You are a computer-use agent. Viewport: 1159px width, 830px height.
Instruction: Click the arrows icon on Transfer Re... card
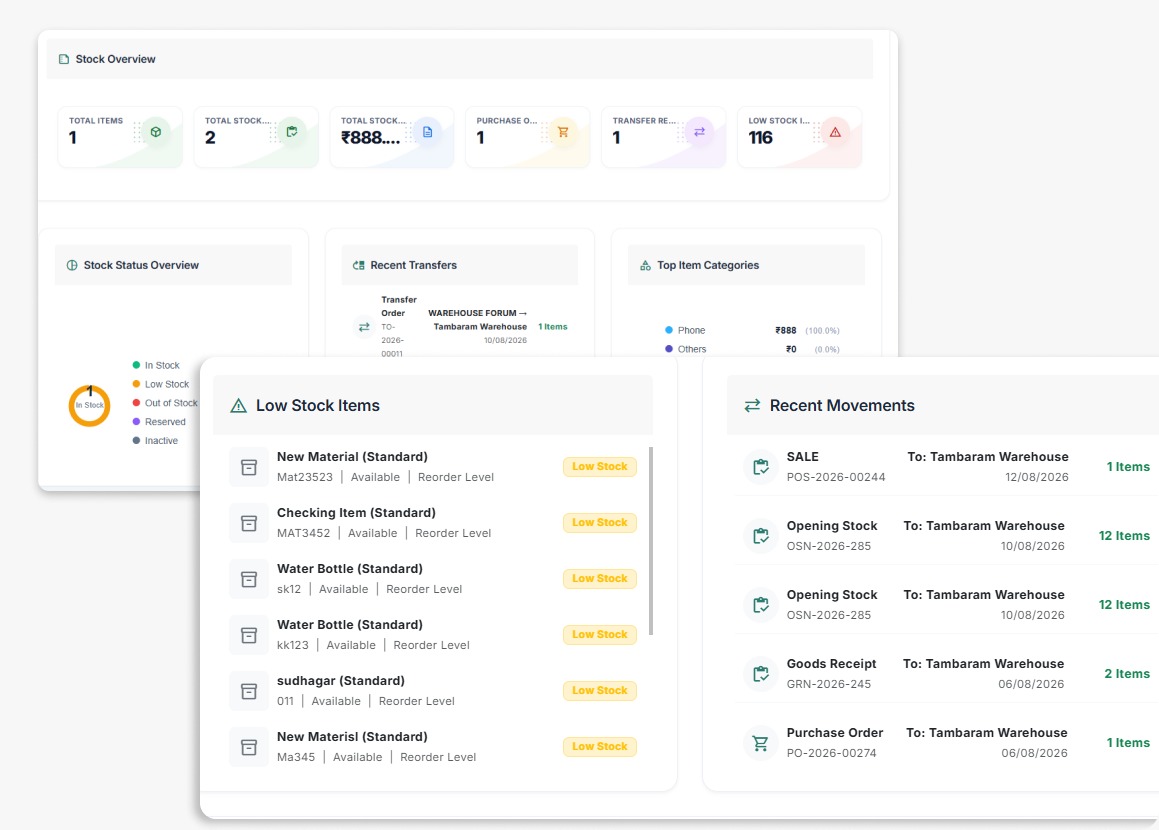tap(699, 132)
